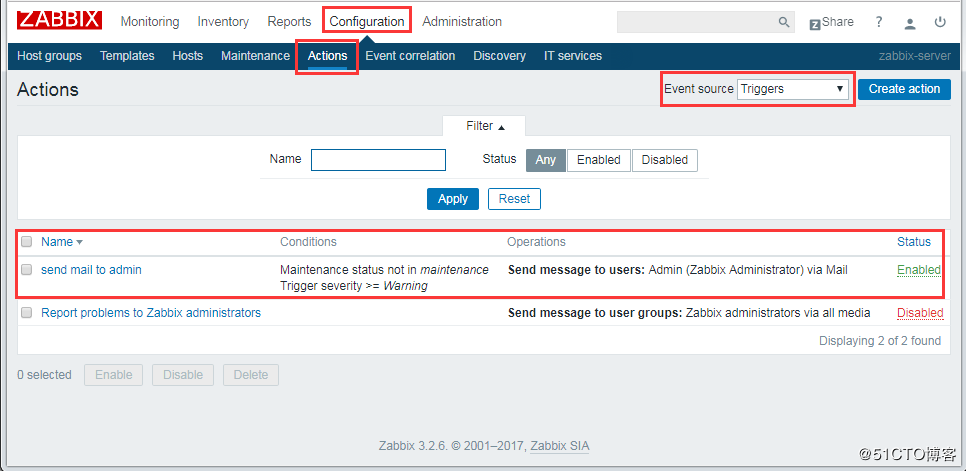The image size is (966, 471).
Task: Go to Hosts submenu
Action: (187, 56)
